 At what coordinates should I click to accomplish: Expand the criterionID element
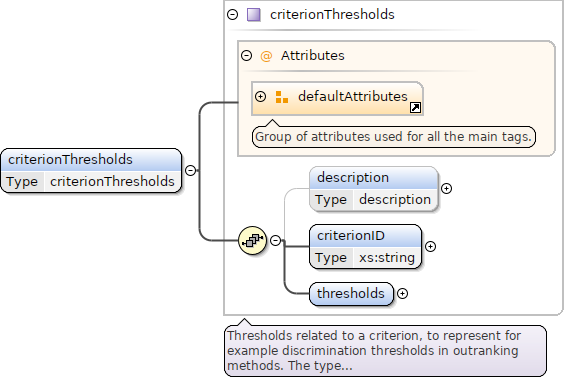pos(430,246)
